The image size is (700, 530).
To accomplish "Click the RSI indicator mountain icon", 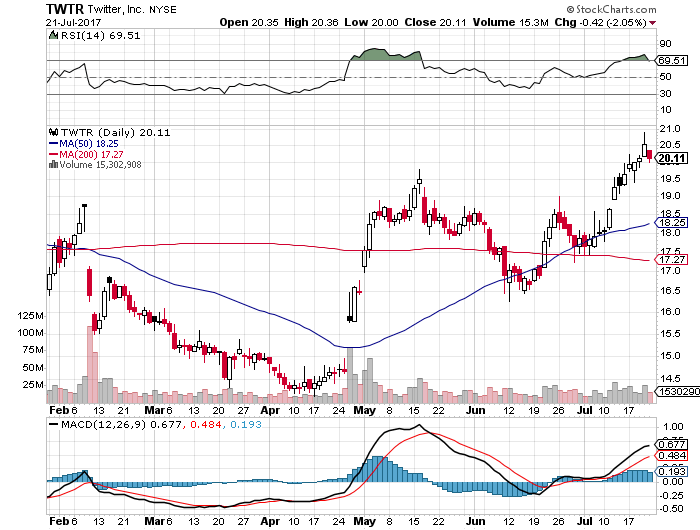I will (x=53, y=35).
